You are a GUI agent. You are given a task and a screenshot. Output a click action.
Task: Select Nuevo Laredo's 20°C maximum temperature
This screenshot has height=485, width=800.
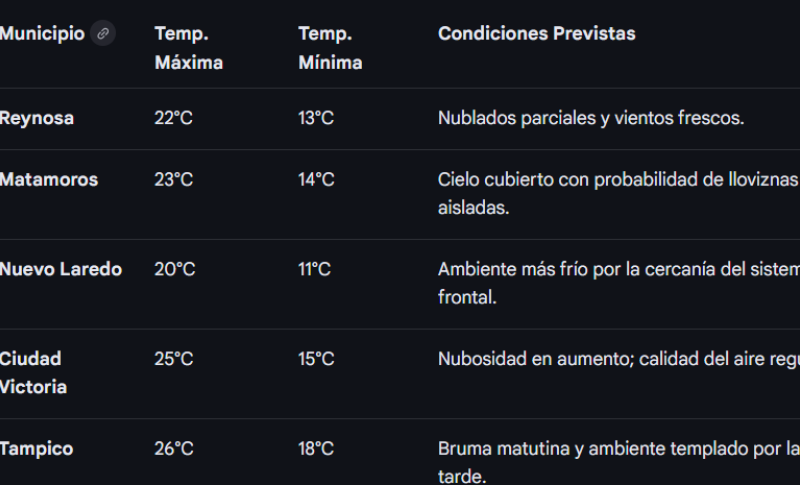(174, 269)
